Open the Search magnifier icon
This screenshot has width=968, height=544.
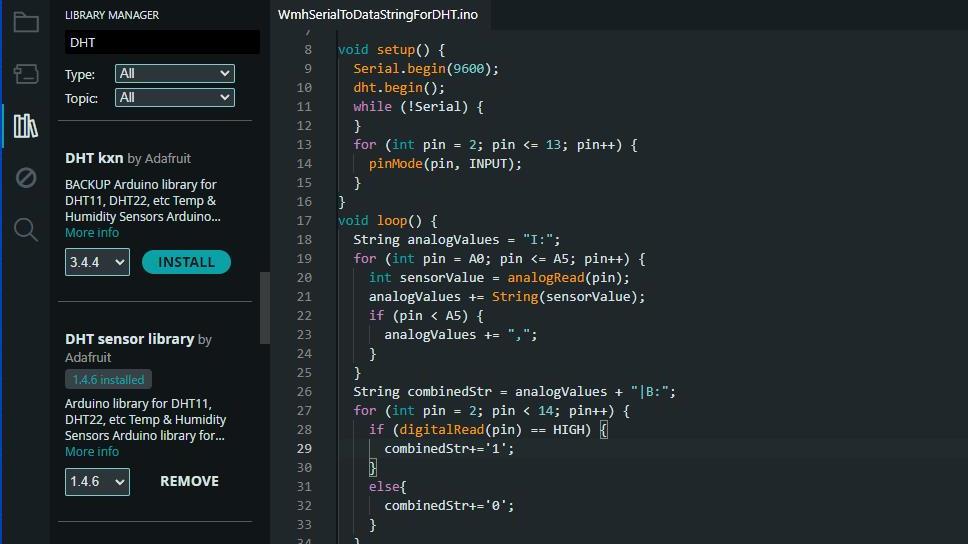(x=26, y=230)
